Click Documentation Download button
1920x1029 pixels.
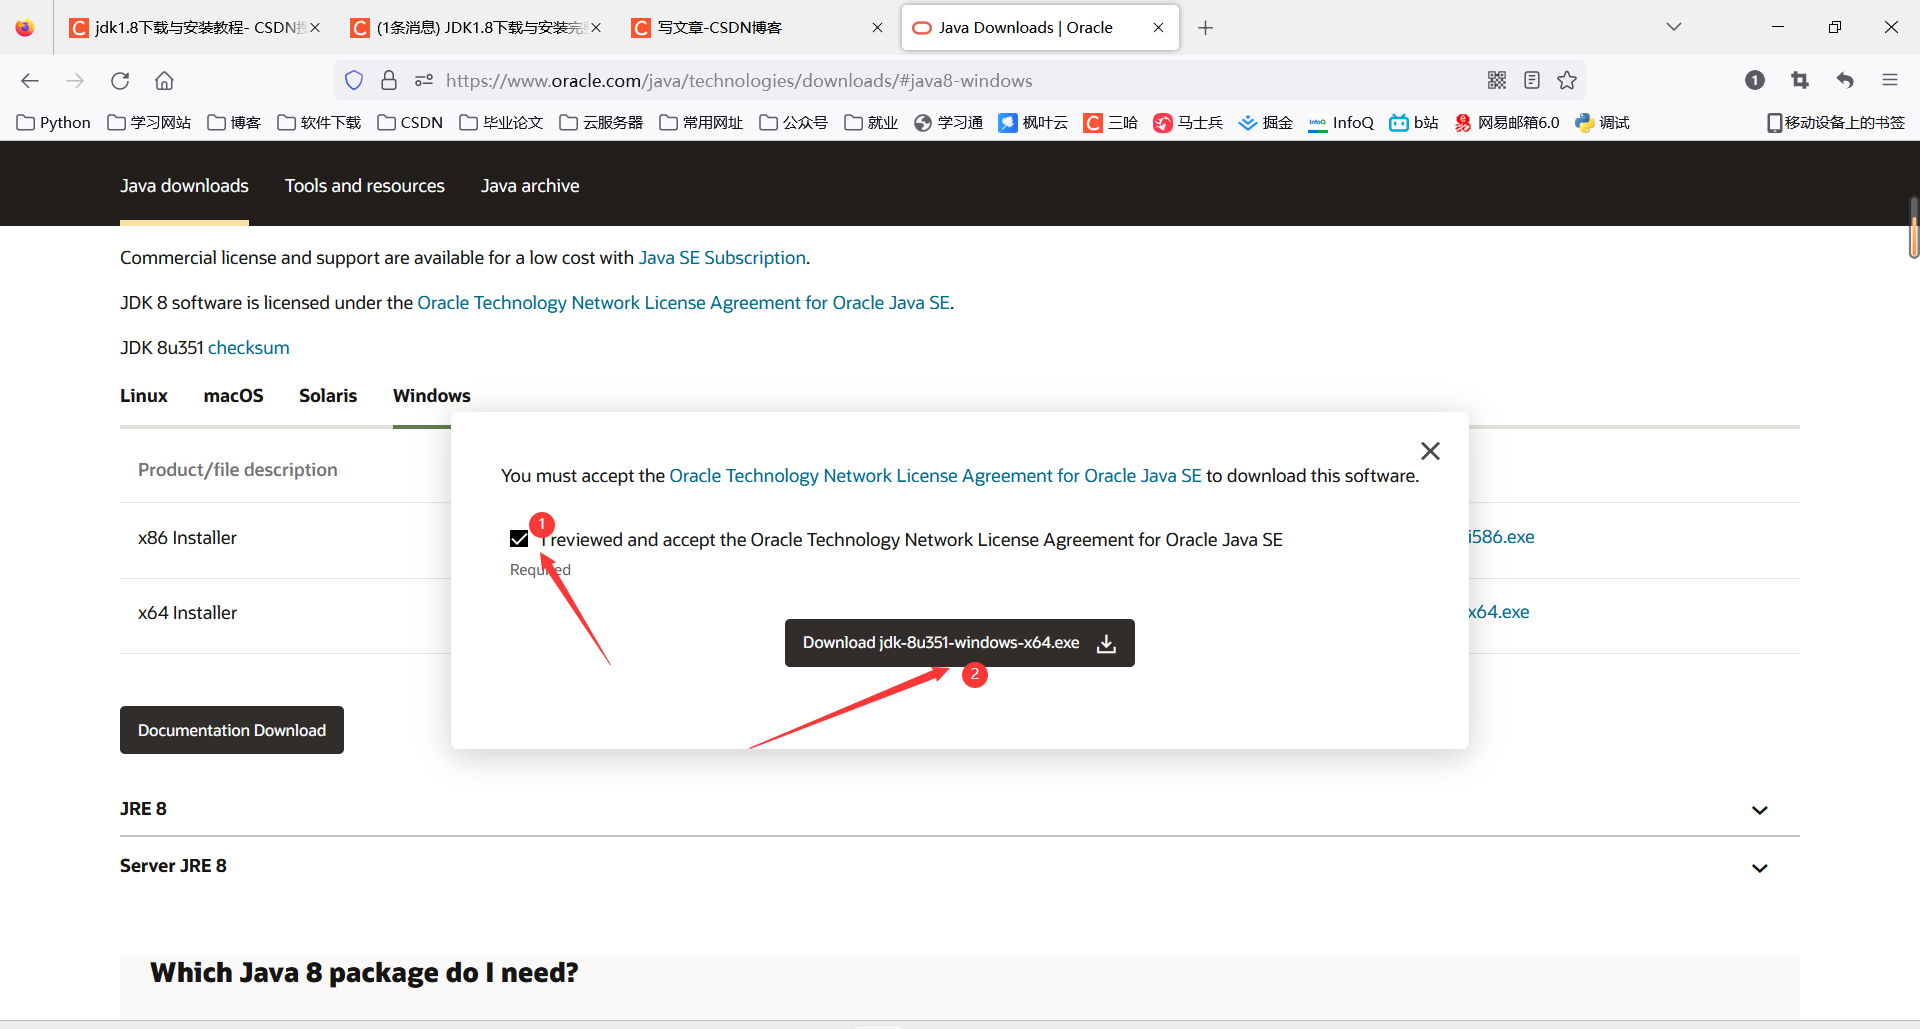coord(232,730)
